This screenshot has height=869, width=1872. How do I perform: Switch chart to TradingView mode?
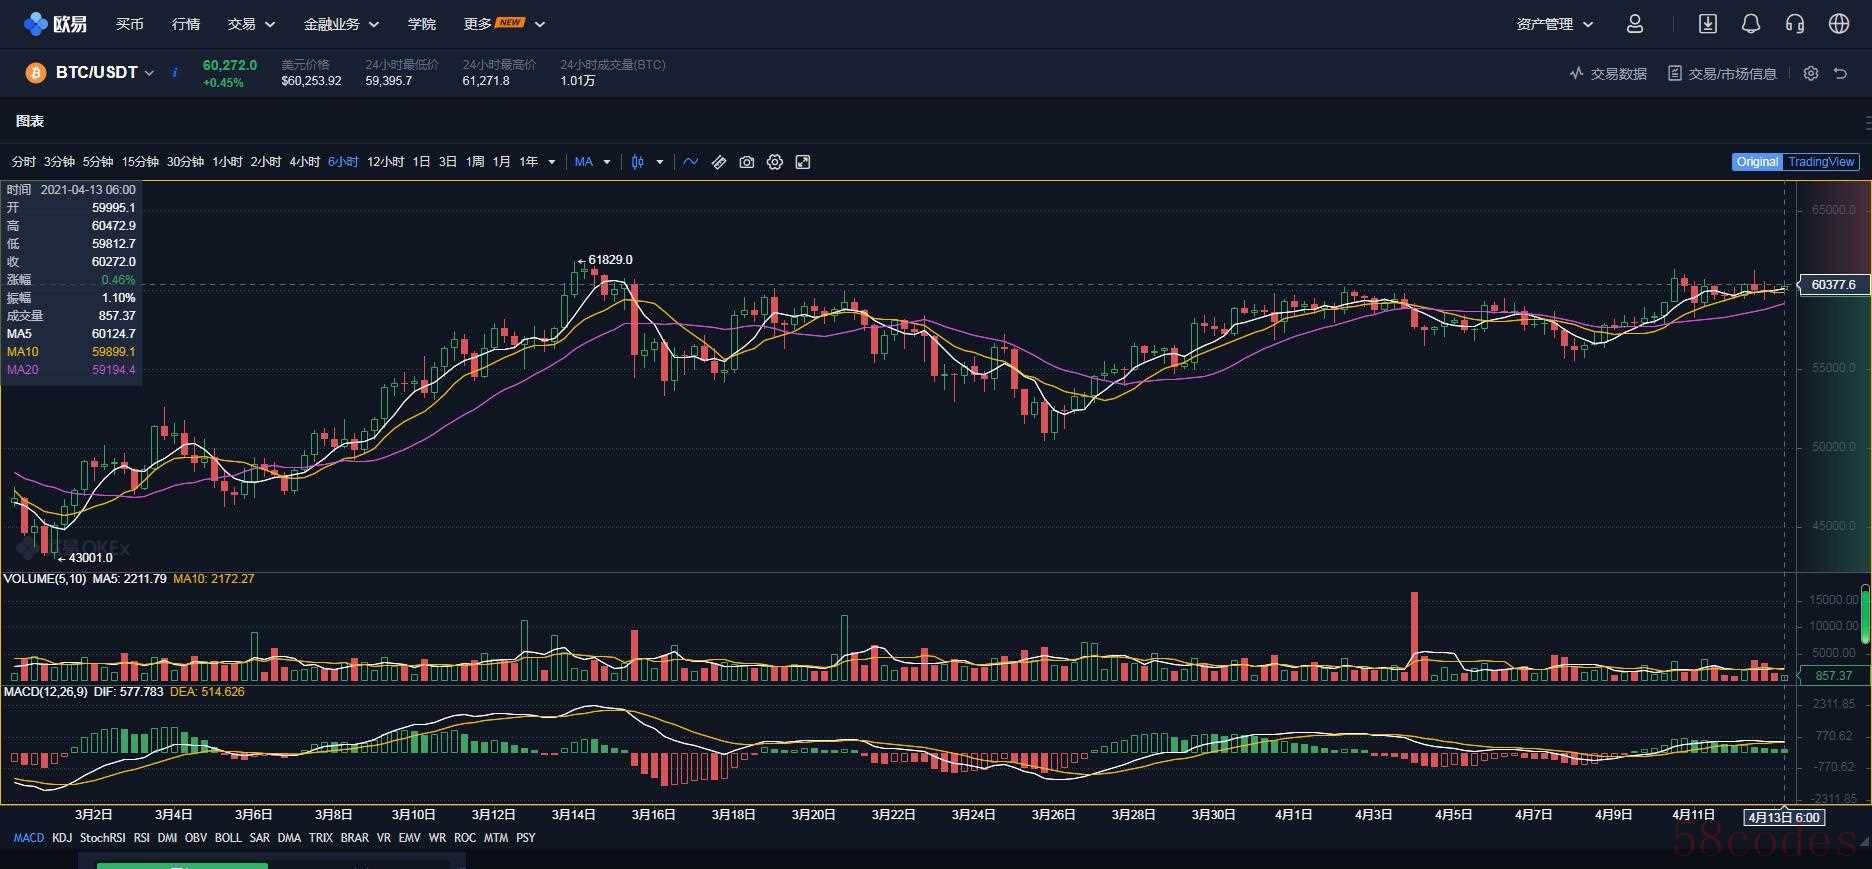point(1820,162)
